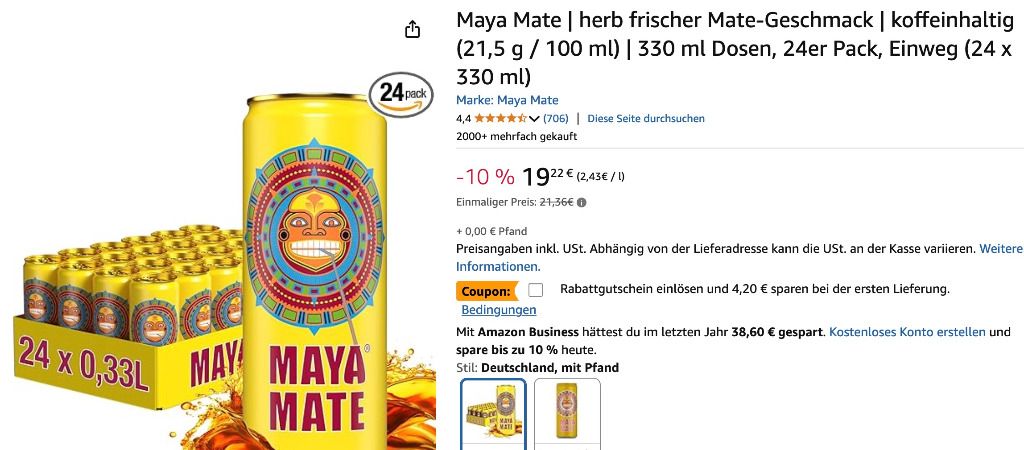
Task: Tick the Coupon checkbox
Action: (x=536, y=289)
